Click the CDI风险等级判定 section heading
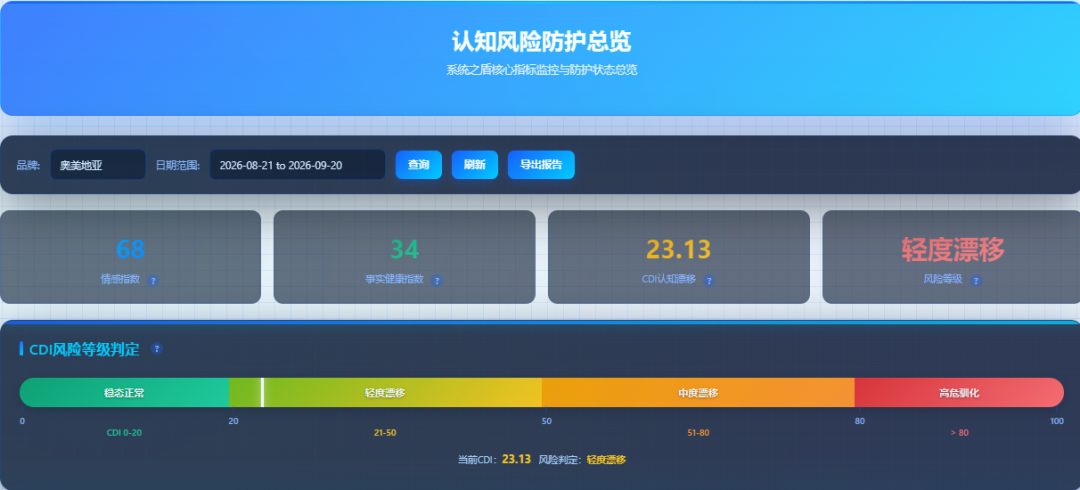Screen dimensions: 1080x490 85,349
